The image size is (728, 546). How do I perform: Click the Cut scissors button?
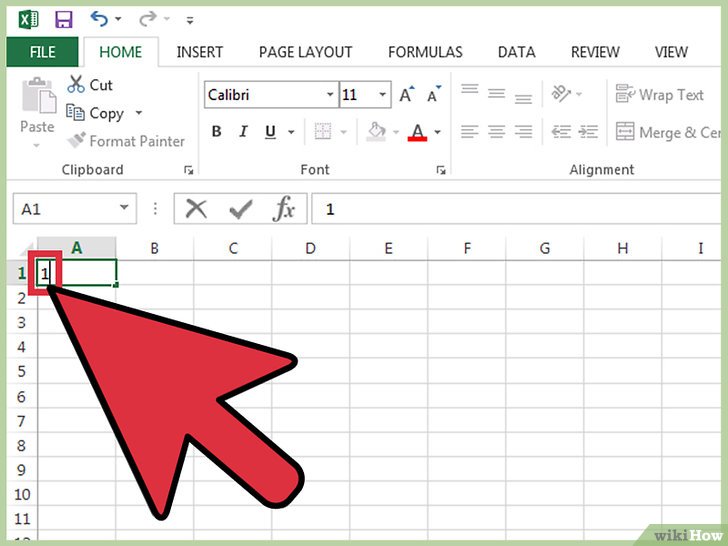[89, 84]
